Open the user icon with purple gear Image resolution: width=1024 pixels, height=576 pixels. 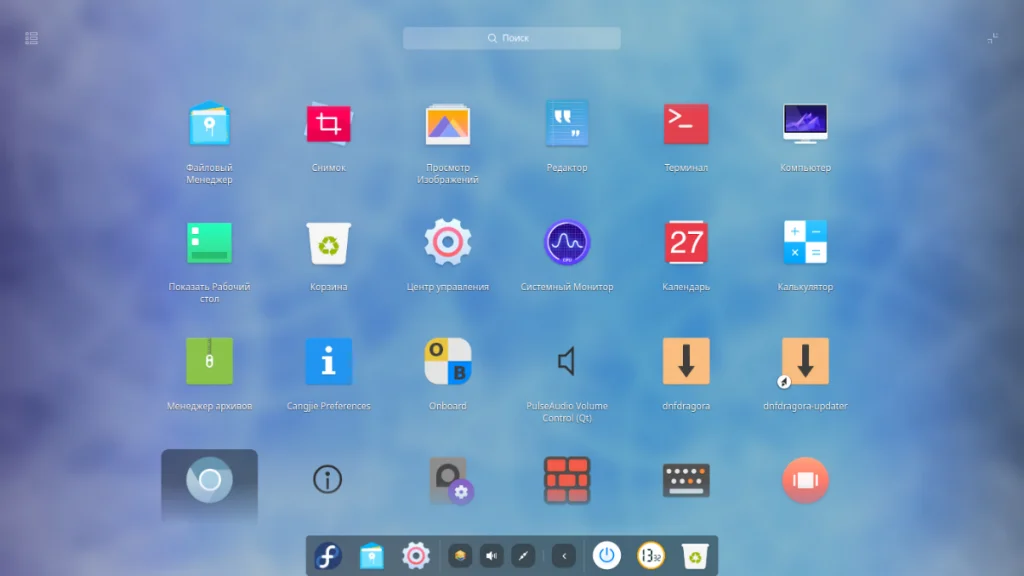coord(451,481)
